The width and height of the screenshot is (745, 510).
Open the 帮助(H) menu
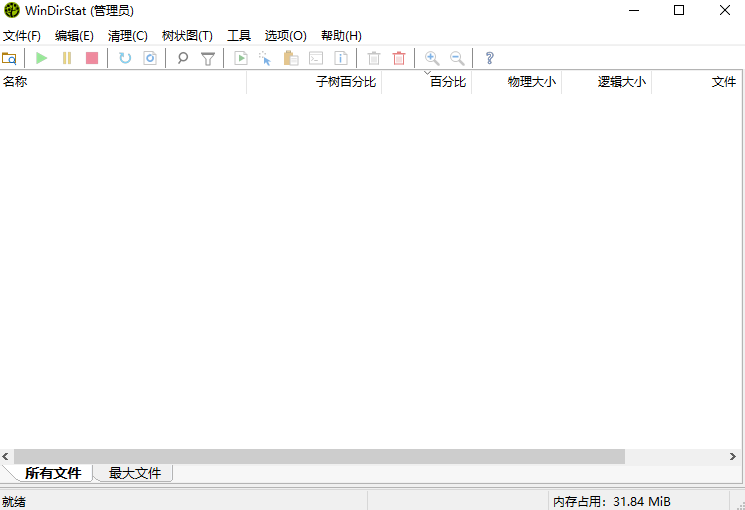pos(342,36)
